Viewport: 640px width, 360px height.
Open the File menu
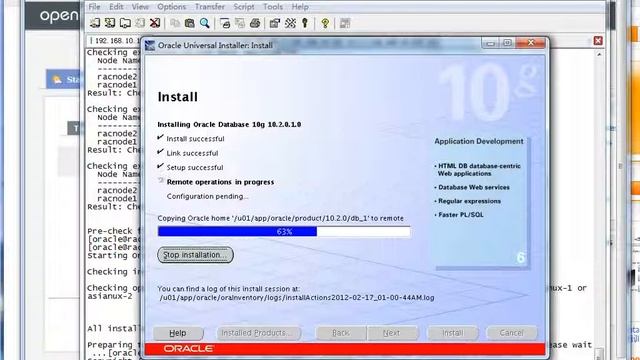pyautogui.click(x=94, y=7)
